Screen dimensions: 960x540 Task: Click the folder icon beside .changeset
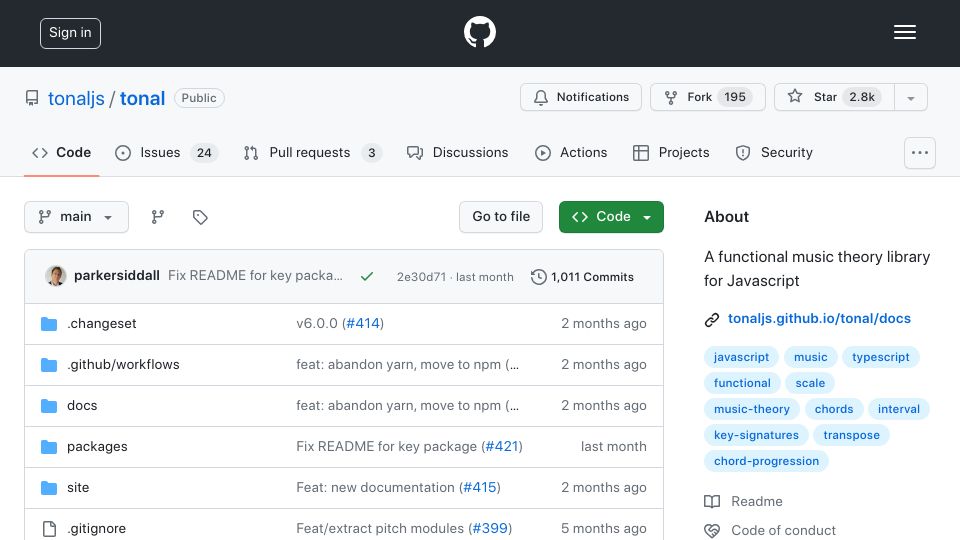[x=49, y=324]
